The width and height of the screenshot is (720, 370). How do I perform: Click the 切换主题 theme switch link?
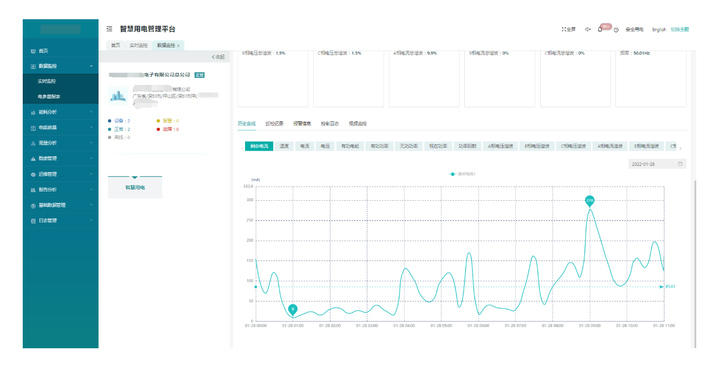(x=680, y=29)
